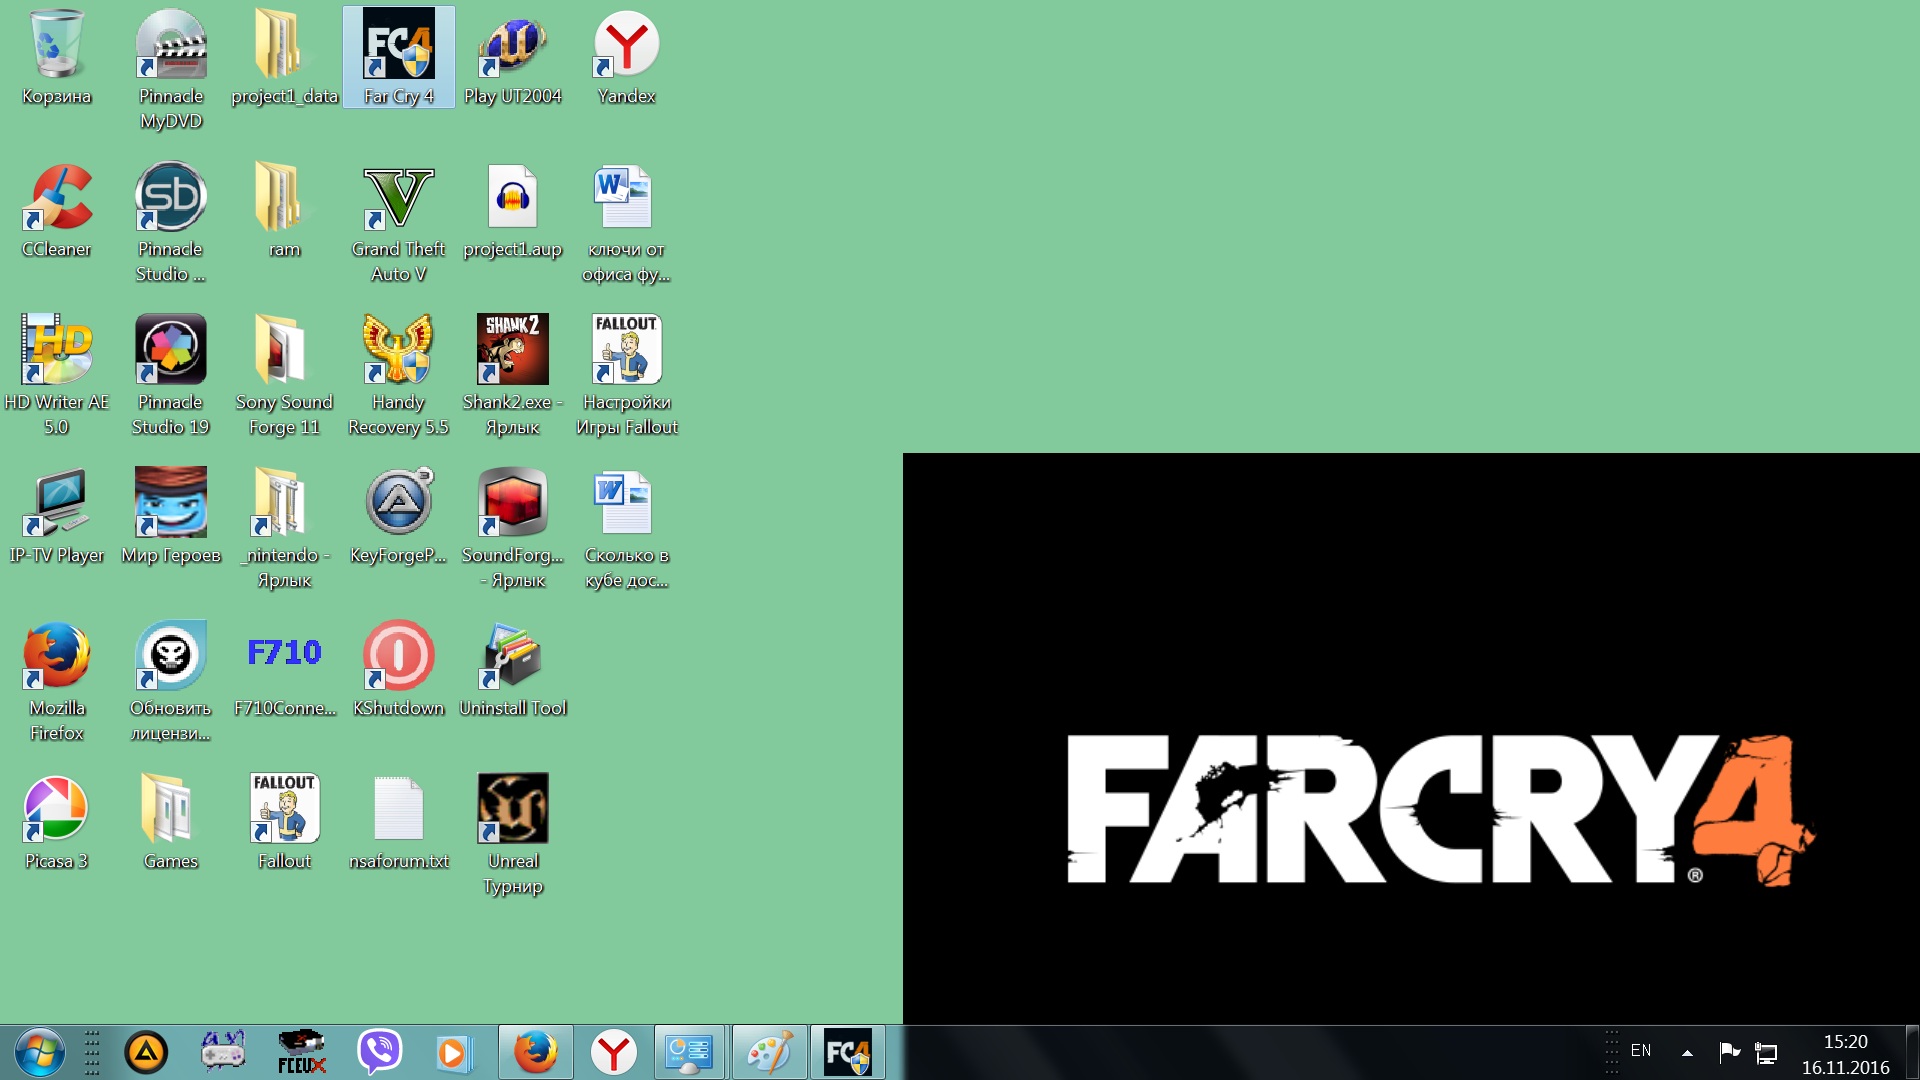Open the Play UT2004 shortcut
The height and width of the screenshot is (1080, 1920).
tap(512, 45)
